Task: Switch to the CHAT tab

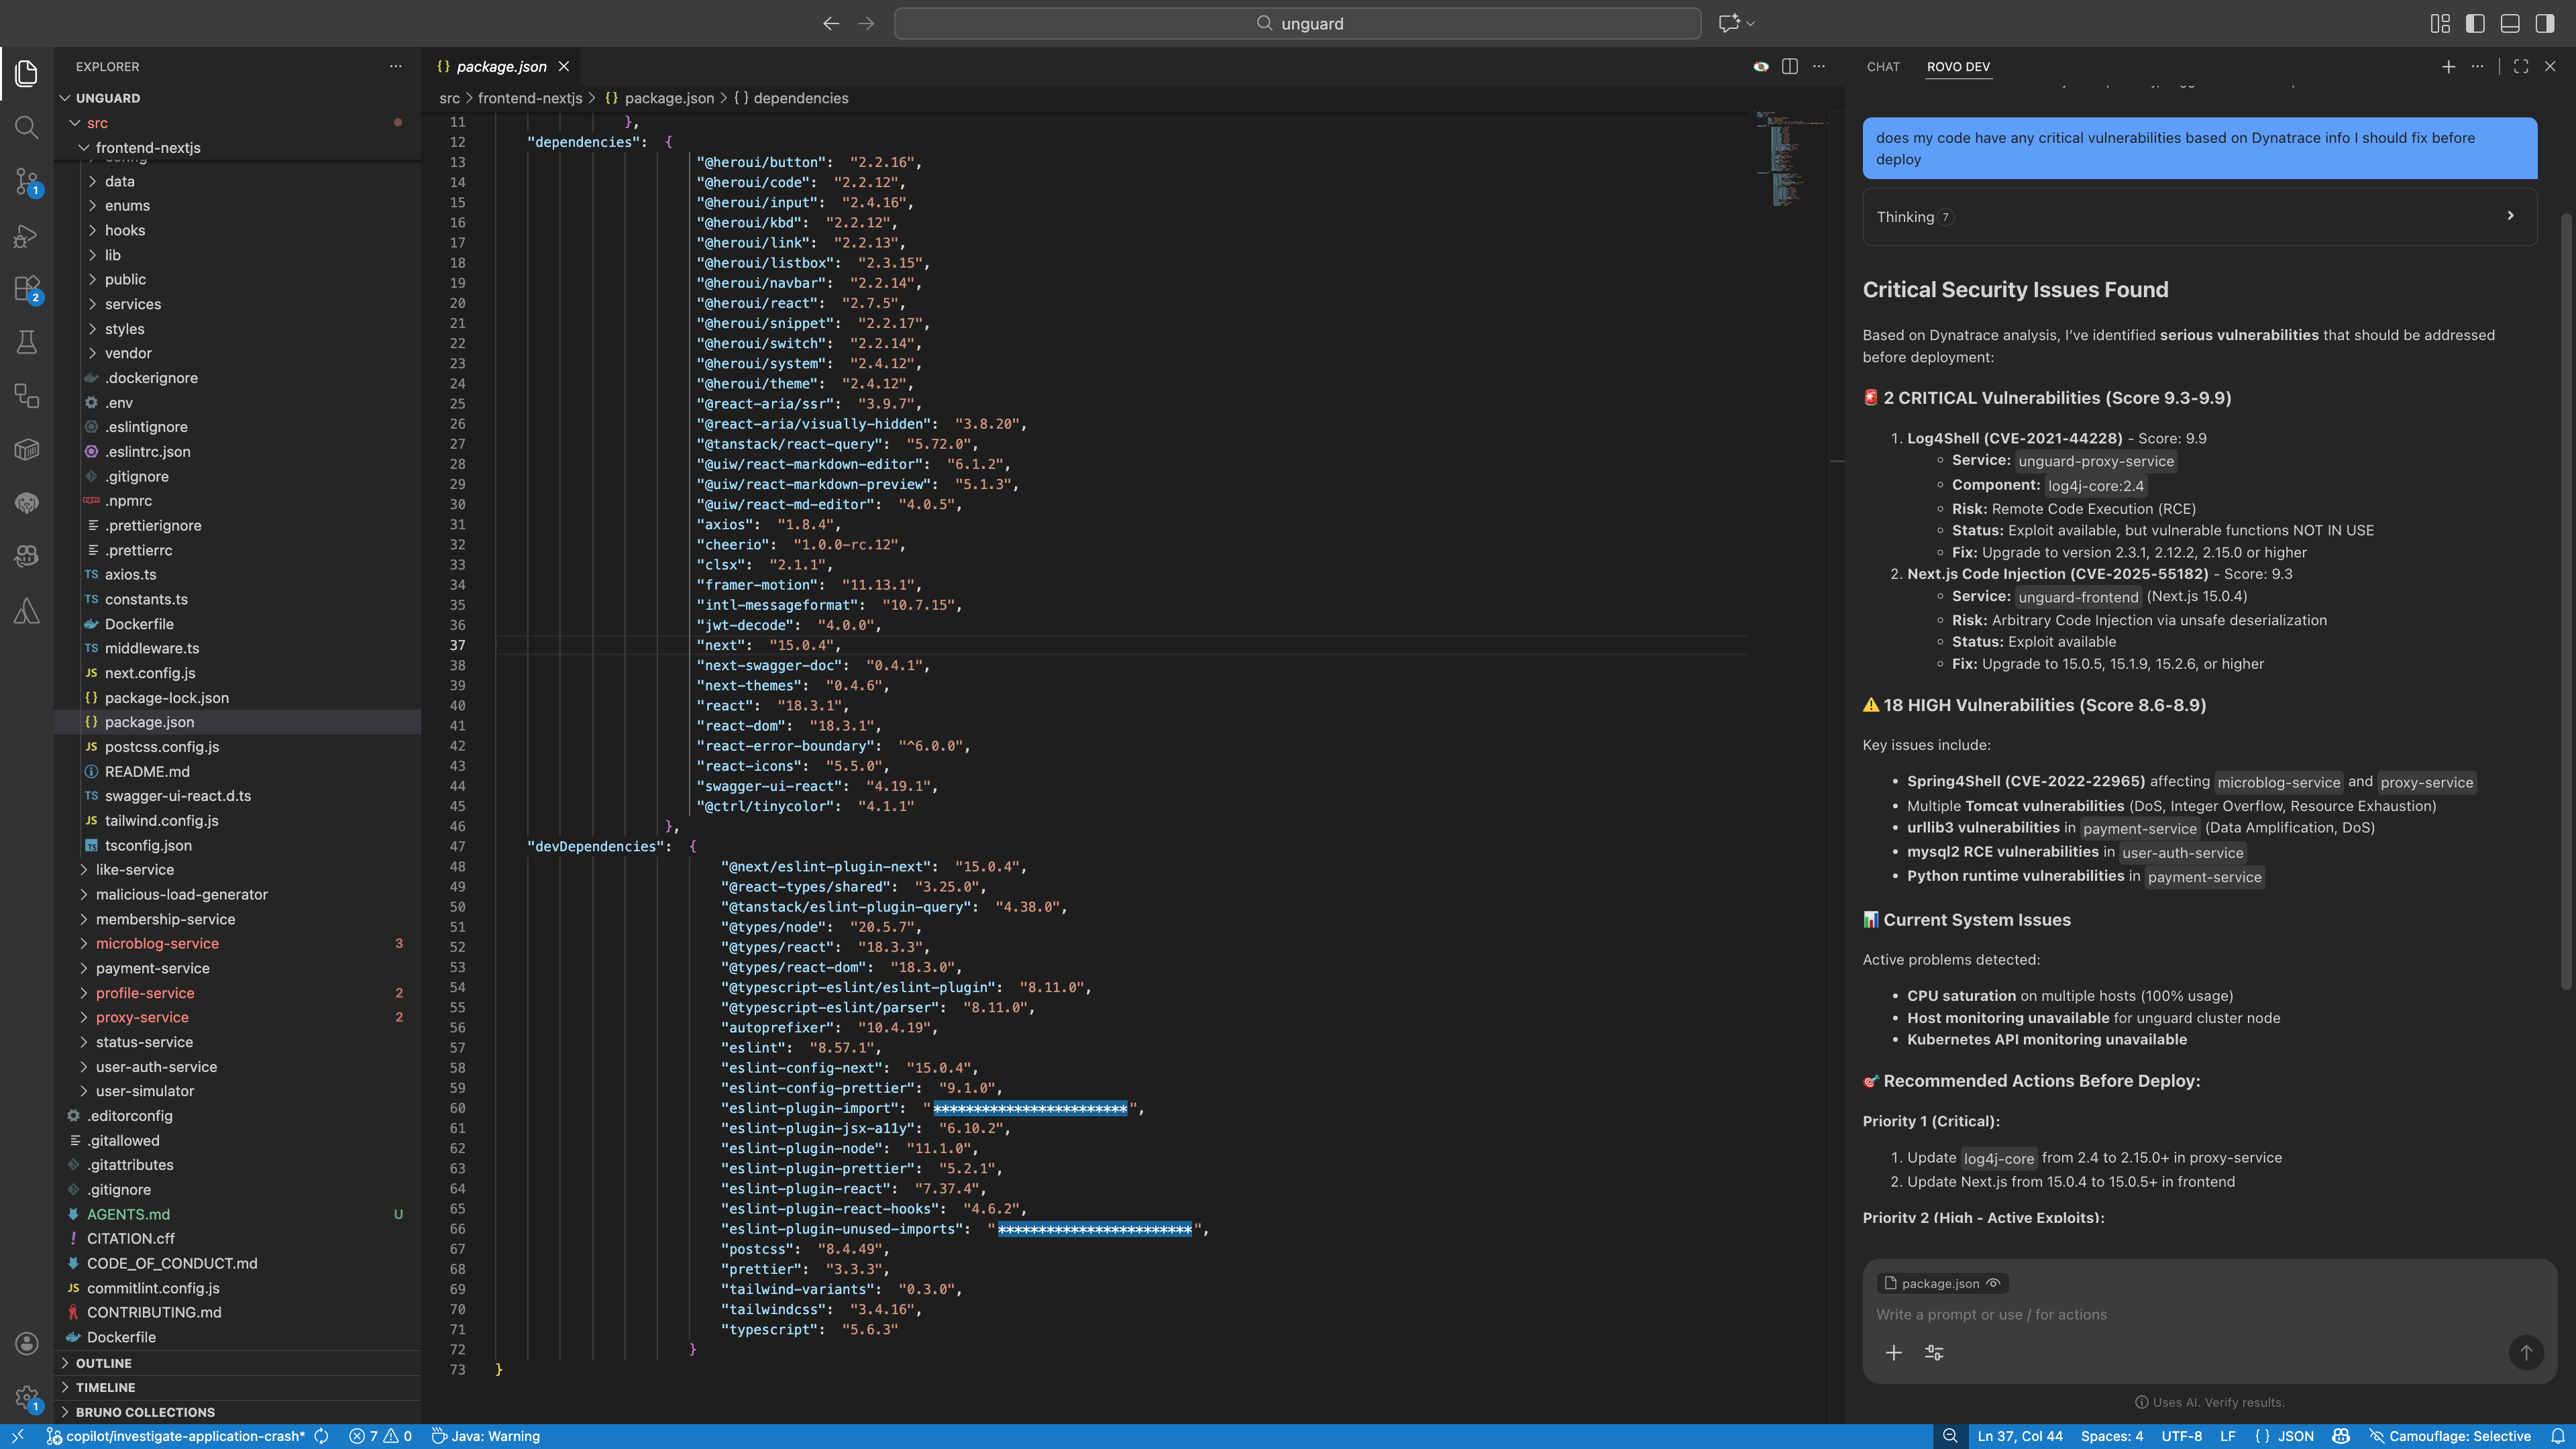Action: pos(1882,67)
